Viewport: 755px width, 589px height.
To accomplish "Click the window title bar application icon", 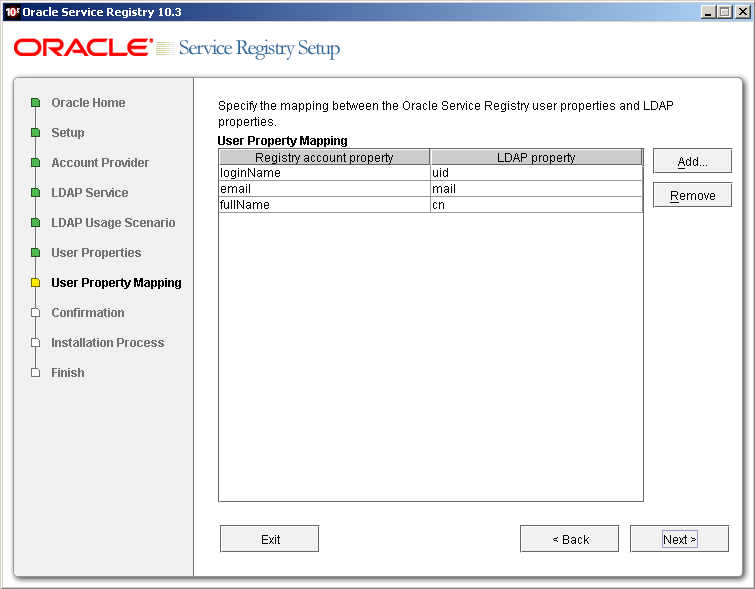I will click(x=12, y=12).
